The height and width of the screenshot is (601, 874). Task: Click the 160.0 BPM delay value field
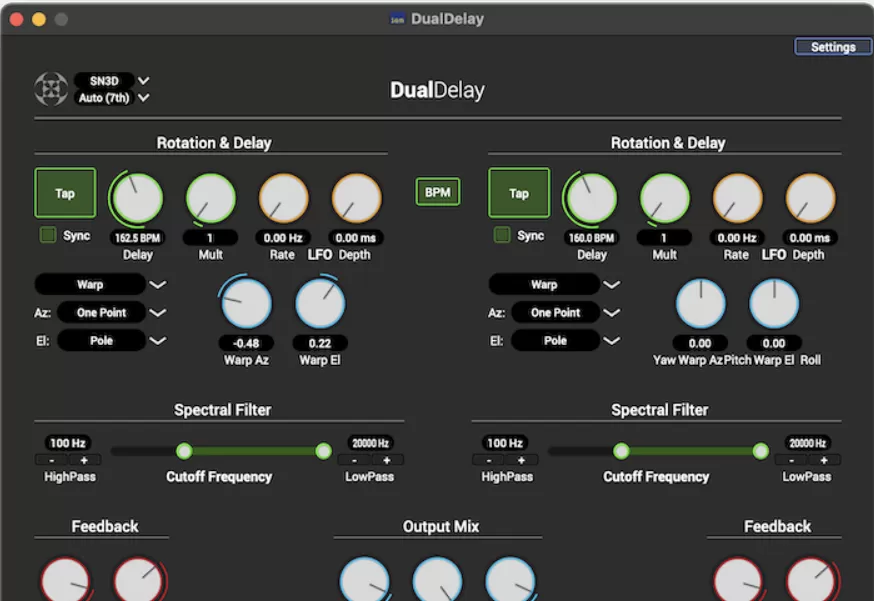pyautogui.click(x=591, y=238)
